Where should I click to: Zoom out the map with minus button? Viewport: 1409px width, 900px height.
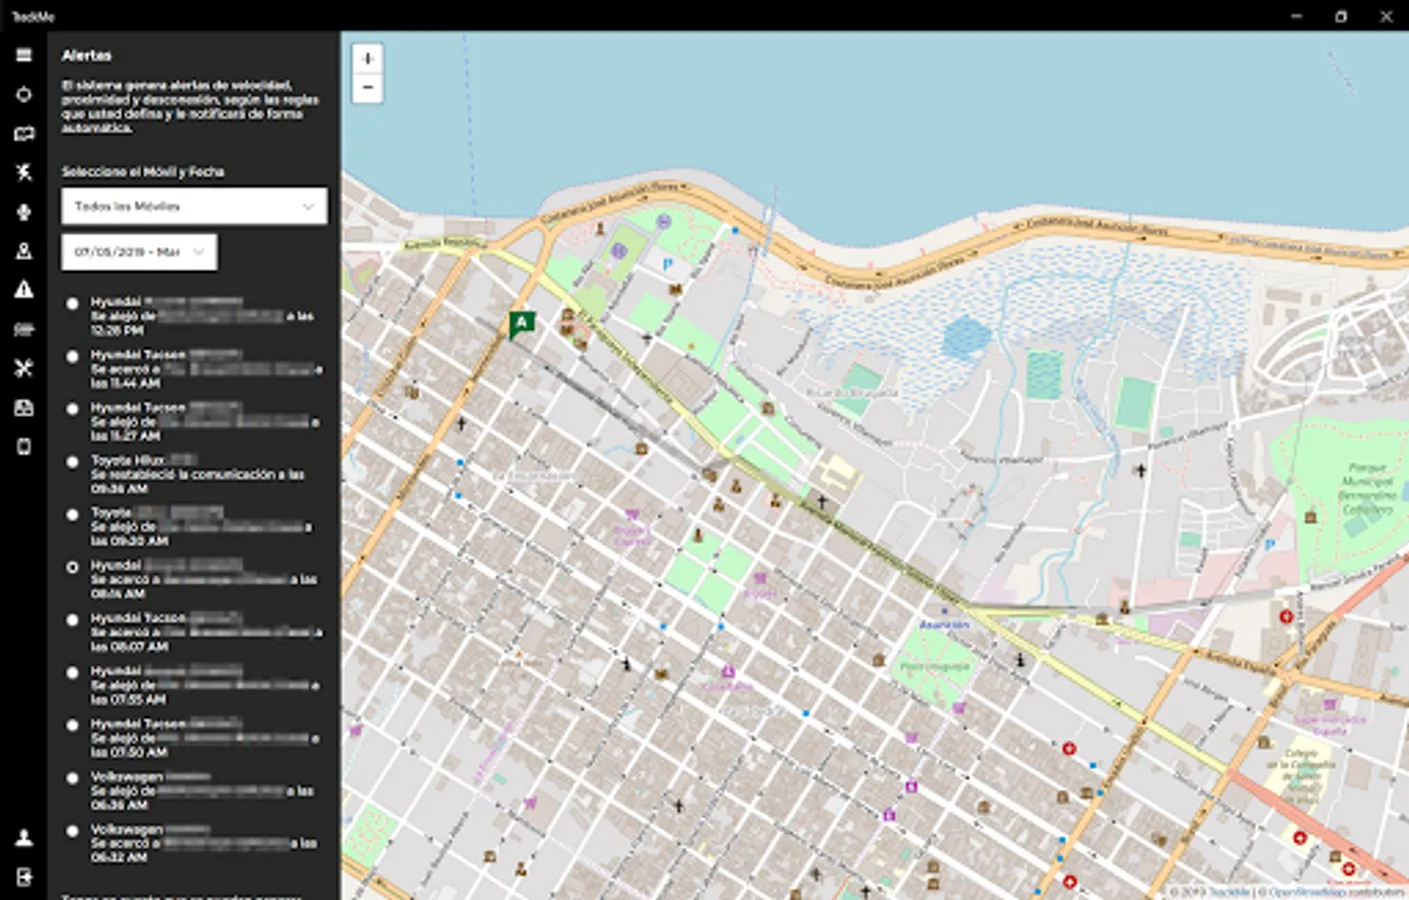367,88
